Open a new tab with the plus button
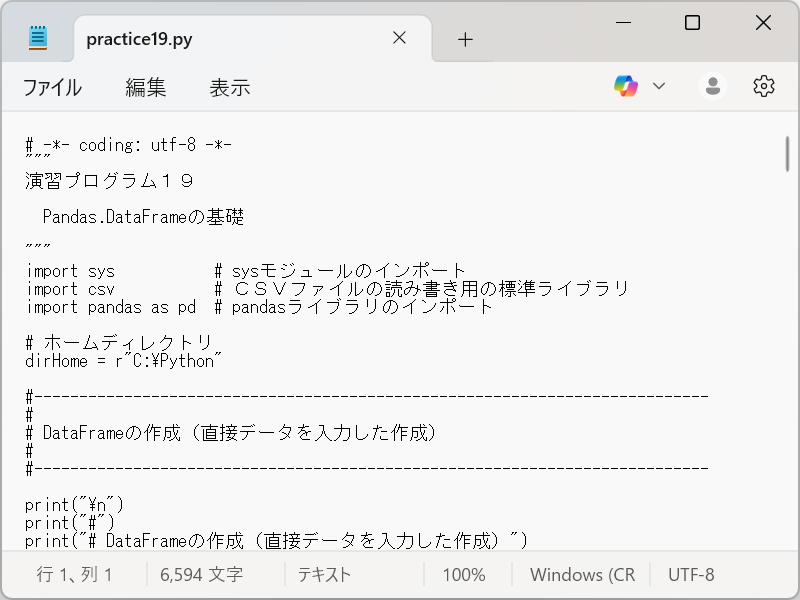800x600 pixels. coord(465,38)
